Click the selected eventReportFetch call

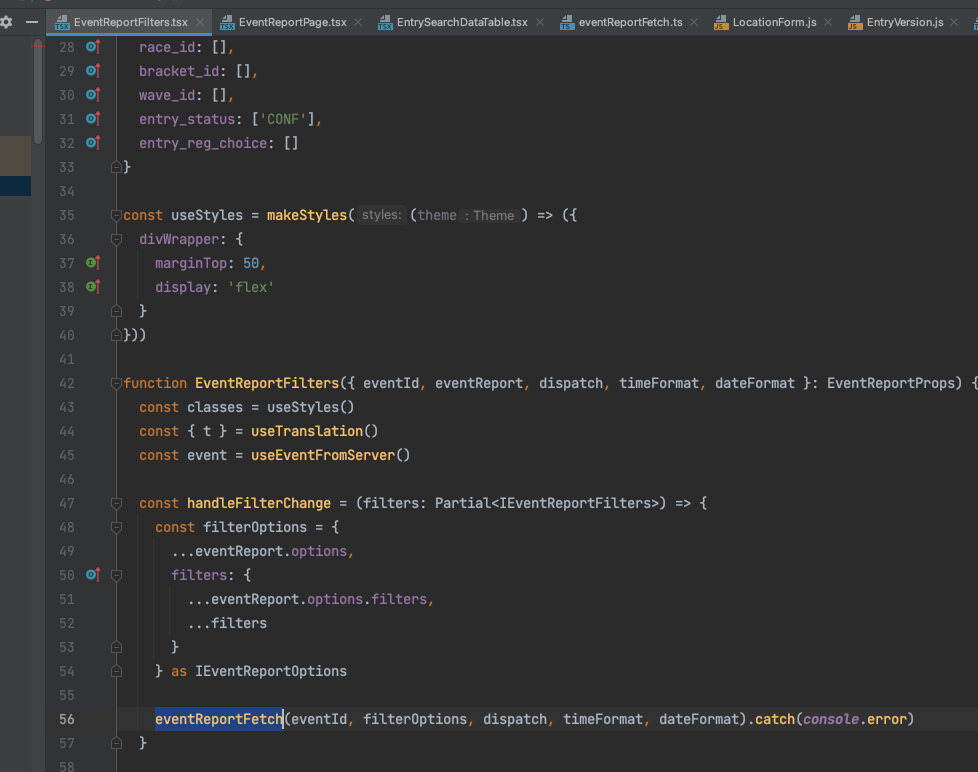click(x=219, y=719)
